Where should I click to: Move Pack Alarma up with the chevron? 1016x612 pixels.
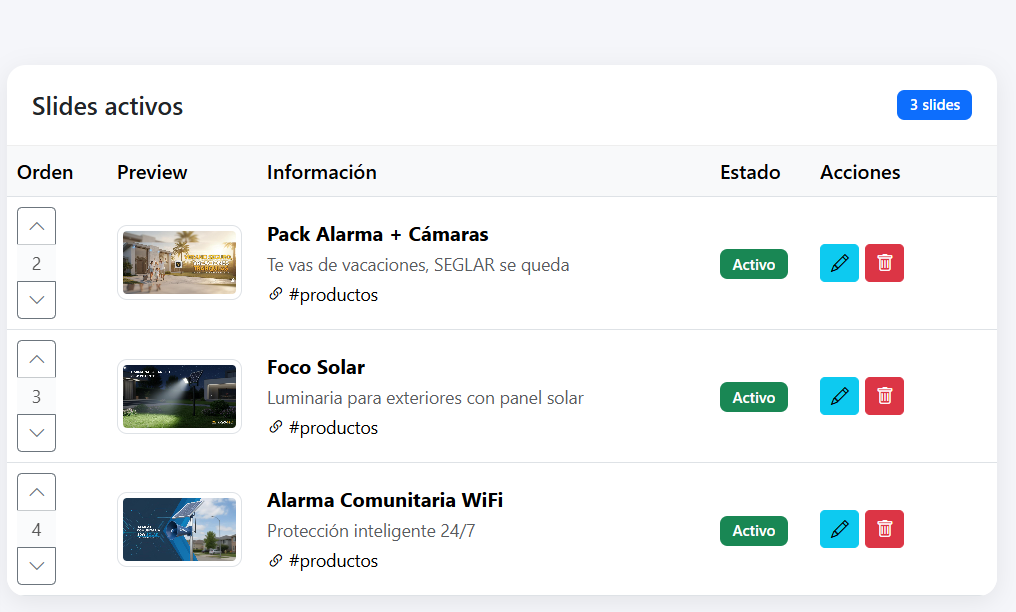coord(36,225)
